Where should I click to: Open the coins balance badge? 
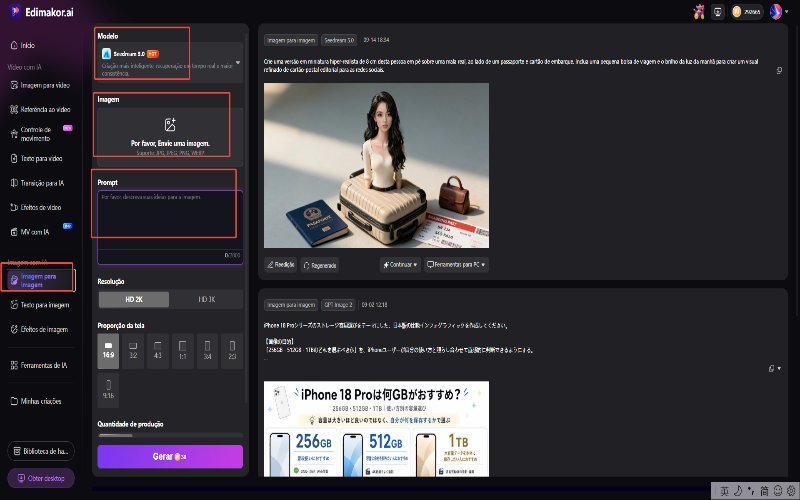point(747,12)
